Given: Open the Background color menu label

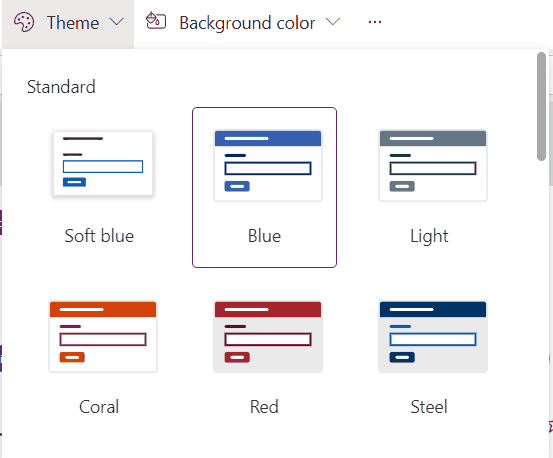Looking at the screenshot, I should 247,23.
